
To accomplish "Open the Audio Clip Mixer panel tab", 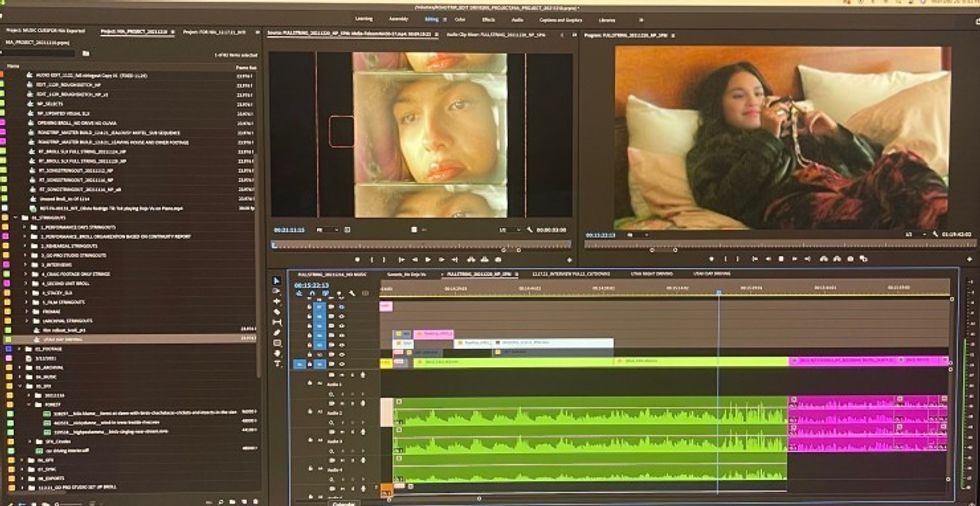I will [x=496, y=35].
